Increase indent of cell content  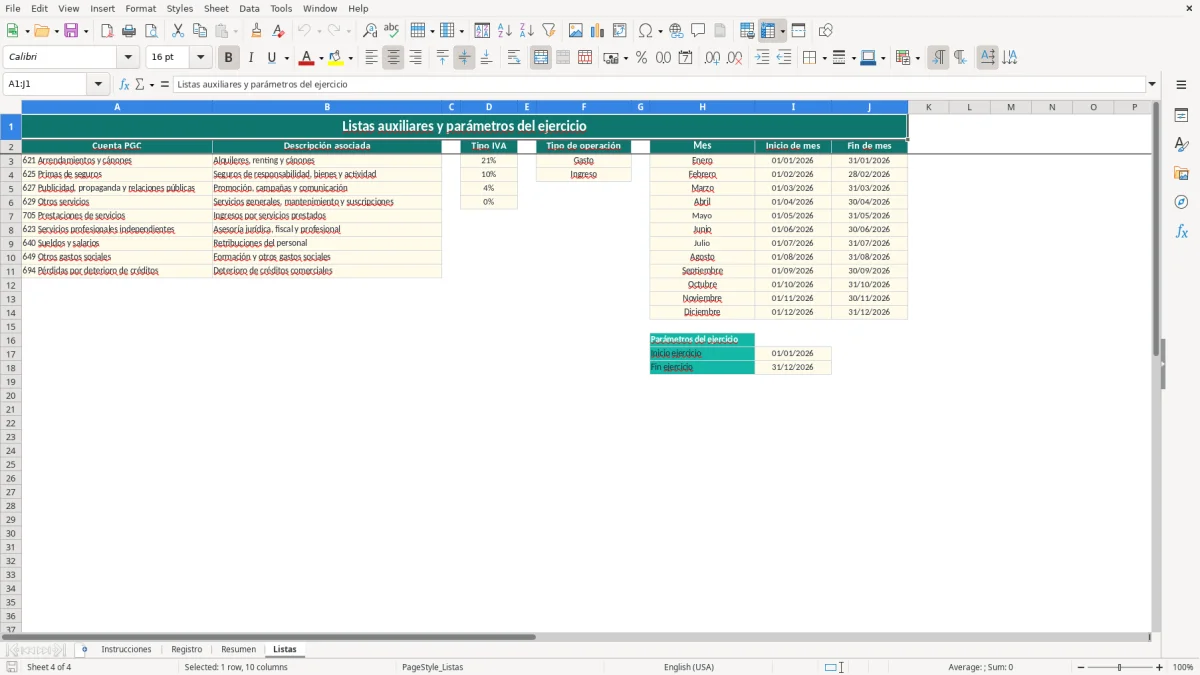tap(762, 58)
